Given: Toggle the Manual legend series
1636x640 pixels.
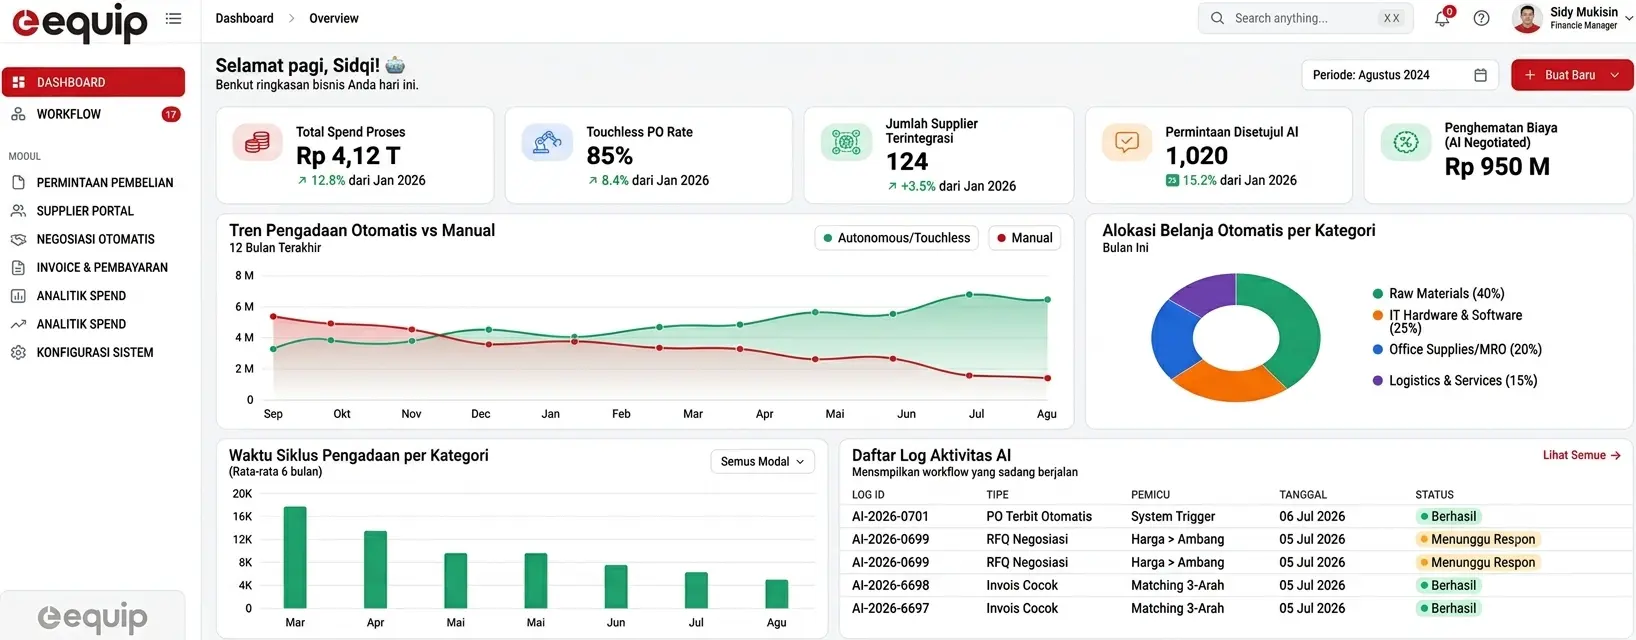Looking at the screenshot, I should tap(1025, 238).
